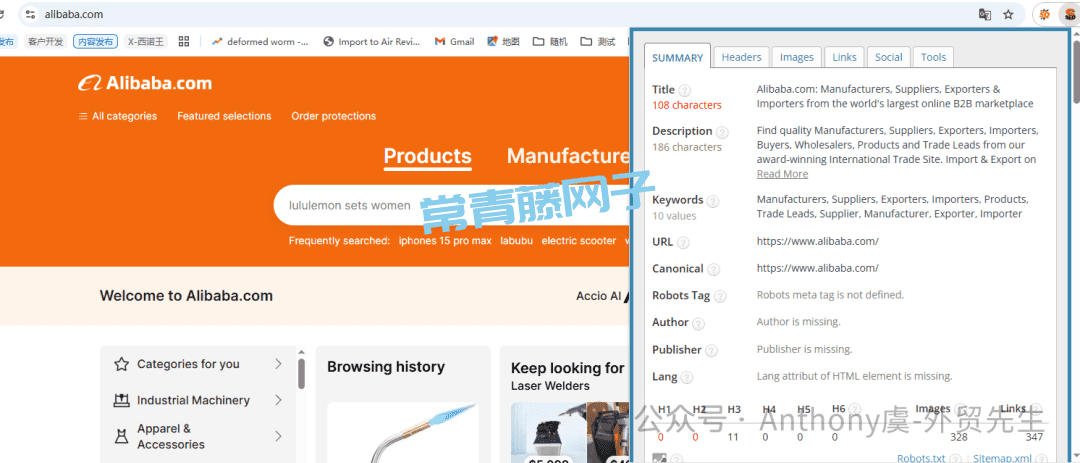The height and width of the screenshot is (463, 1080).
Task: Click the help icon next to Robots Tag
Action: pos(720,296)
